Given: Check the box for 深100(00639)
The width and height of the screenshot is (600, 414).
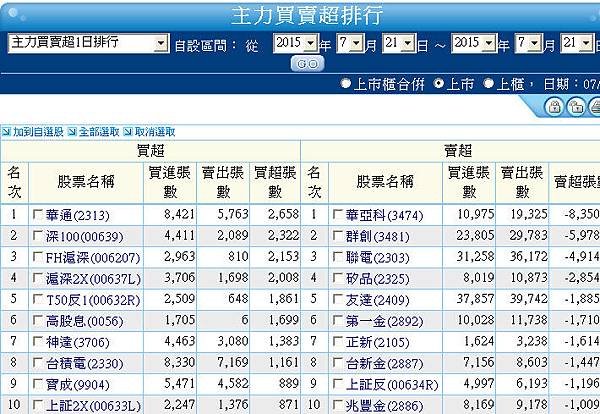Looking at the screenshot, I should [x=38, y=235].
